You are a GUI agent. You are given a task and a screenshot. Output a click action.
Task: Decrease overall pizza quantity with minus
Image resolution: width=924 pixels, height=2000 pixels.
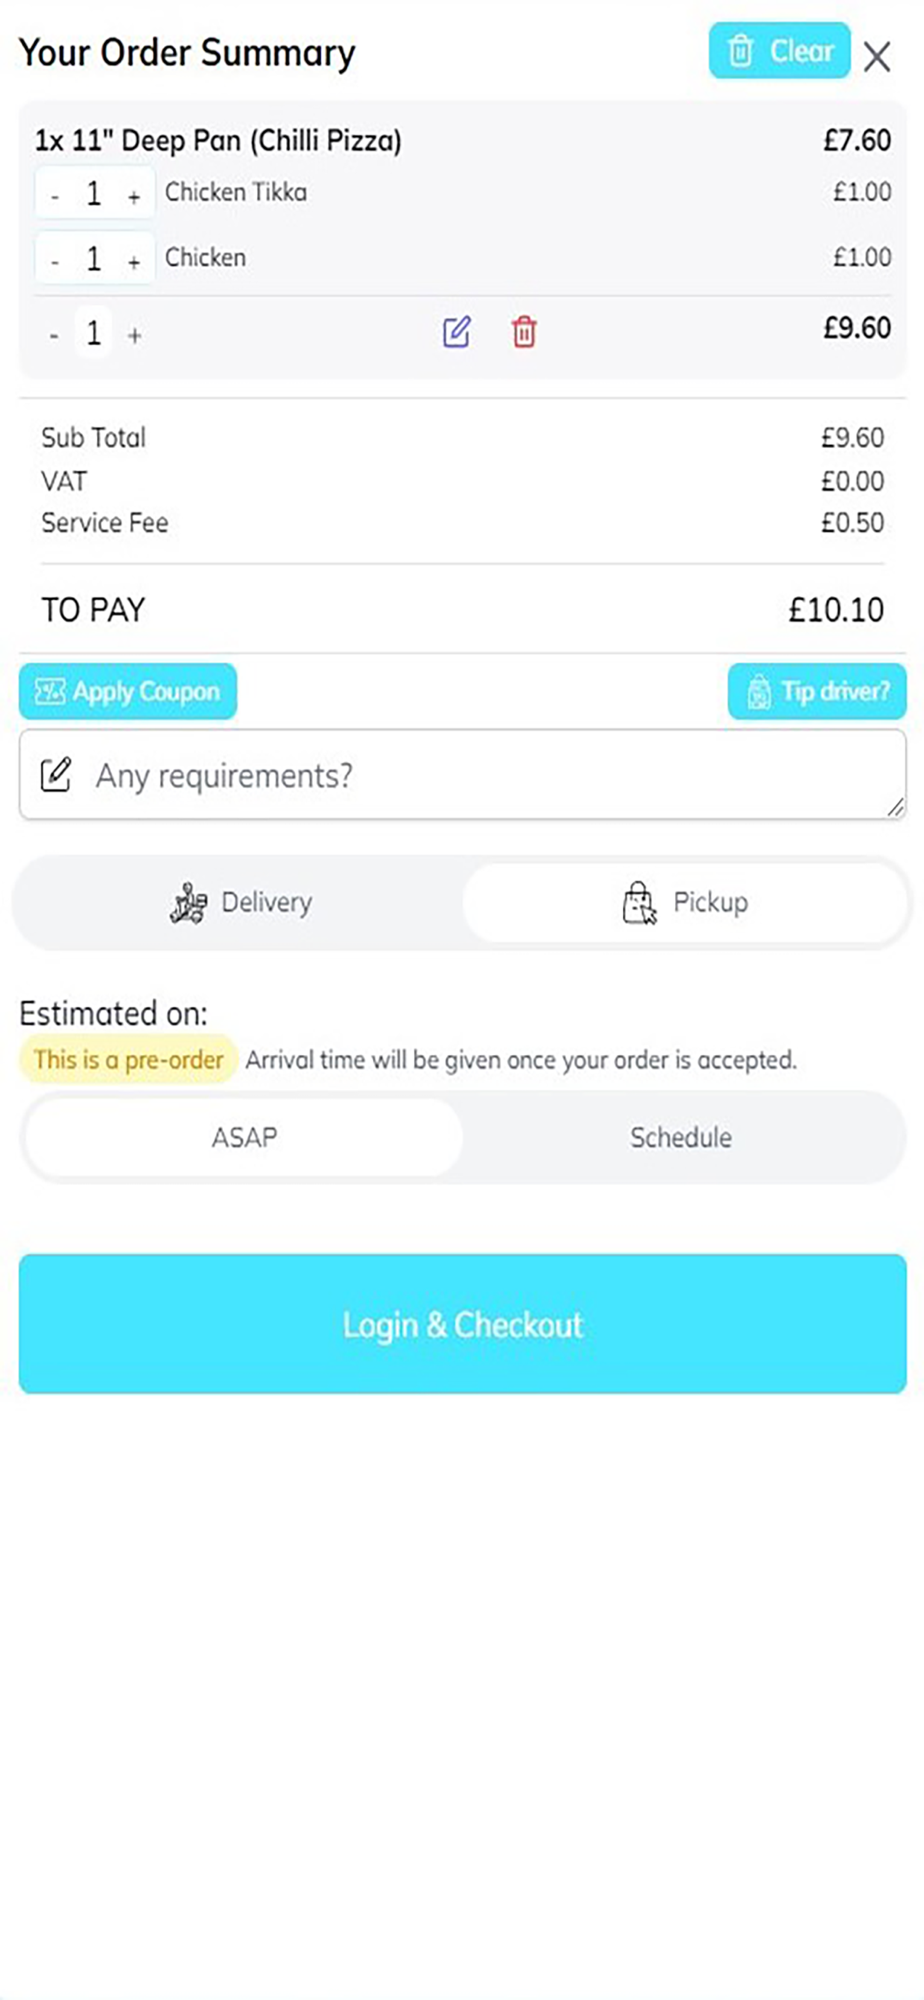tap(54, 335)
